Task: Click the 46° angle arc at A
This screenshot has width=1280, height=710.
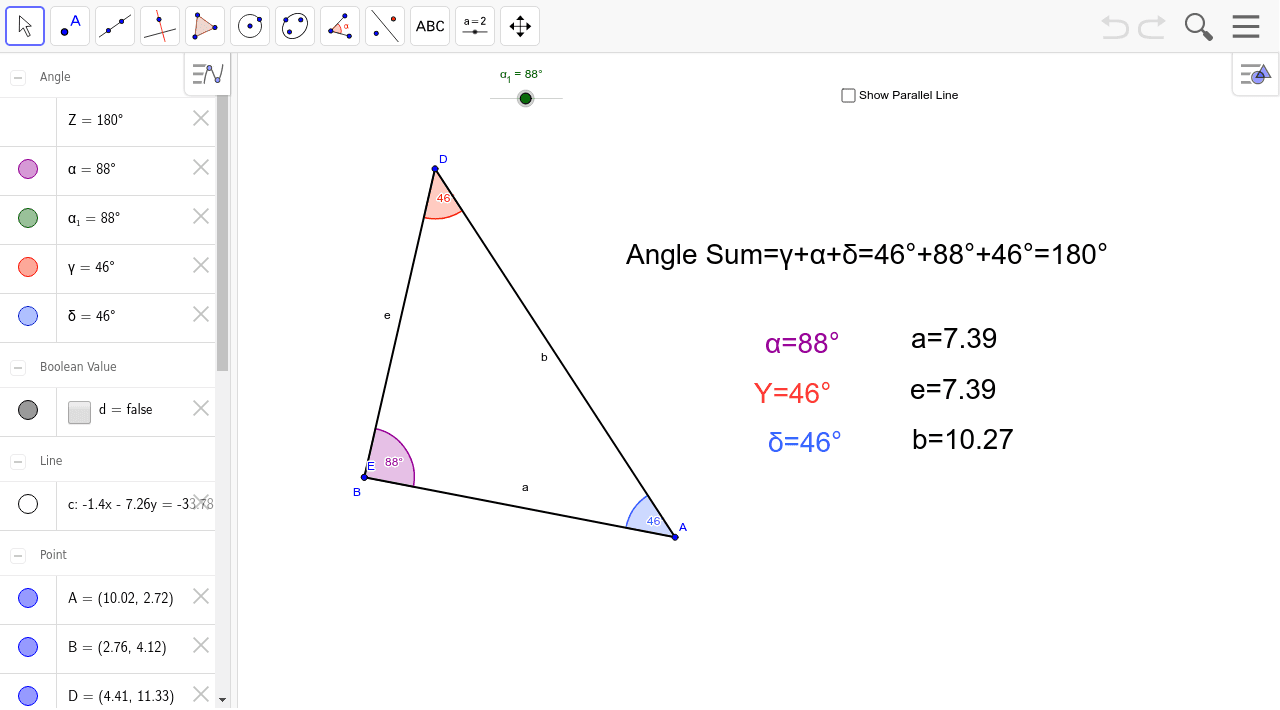Action: pos(648,516)
